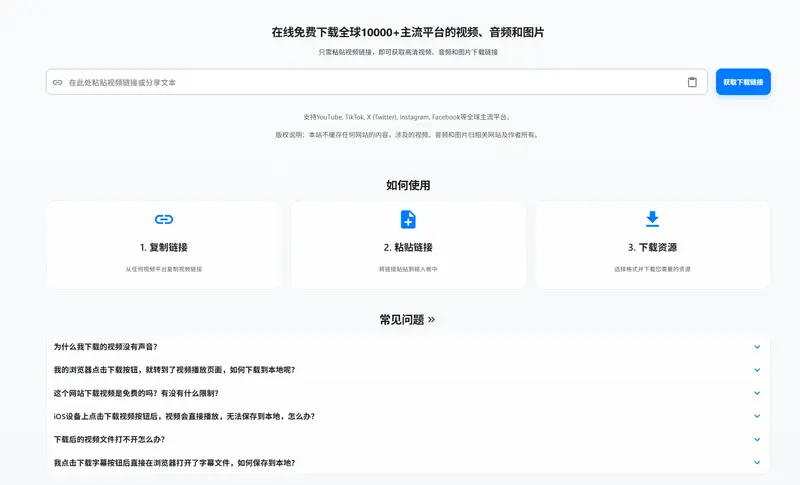Click description 从任何视频平台复制视频链接
Viewport: 800px width, 485px height.
click(164, 269)
